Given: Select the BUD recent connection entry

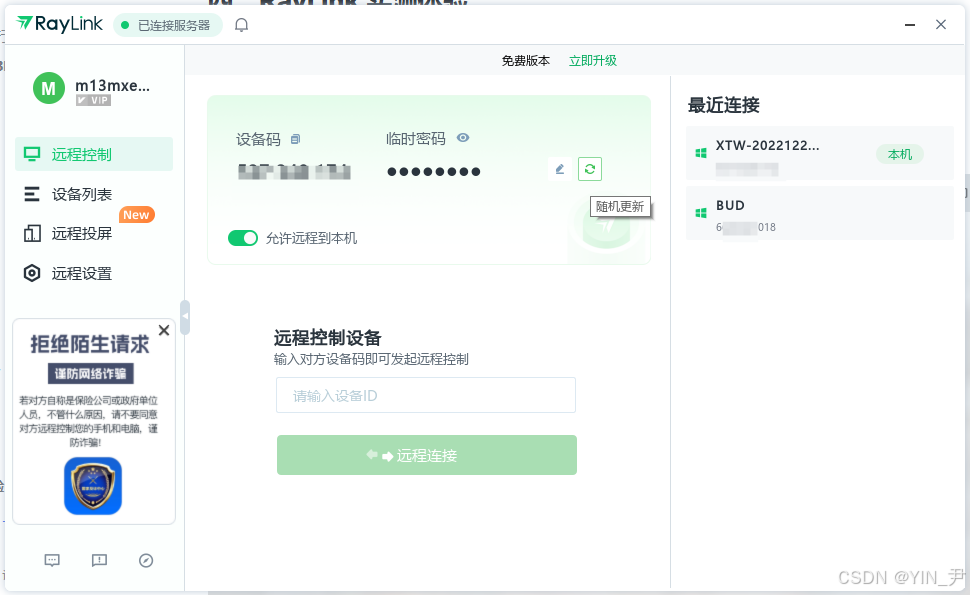Looking at the screenshot, I should click(819, 213).
